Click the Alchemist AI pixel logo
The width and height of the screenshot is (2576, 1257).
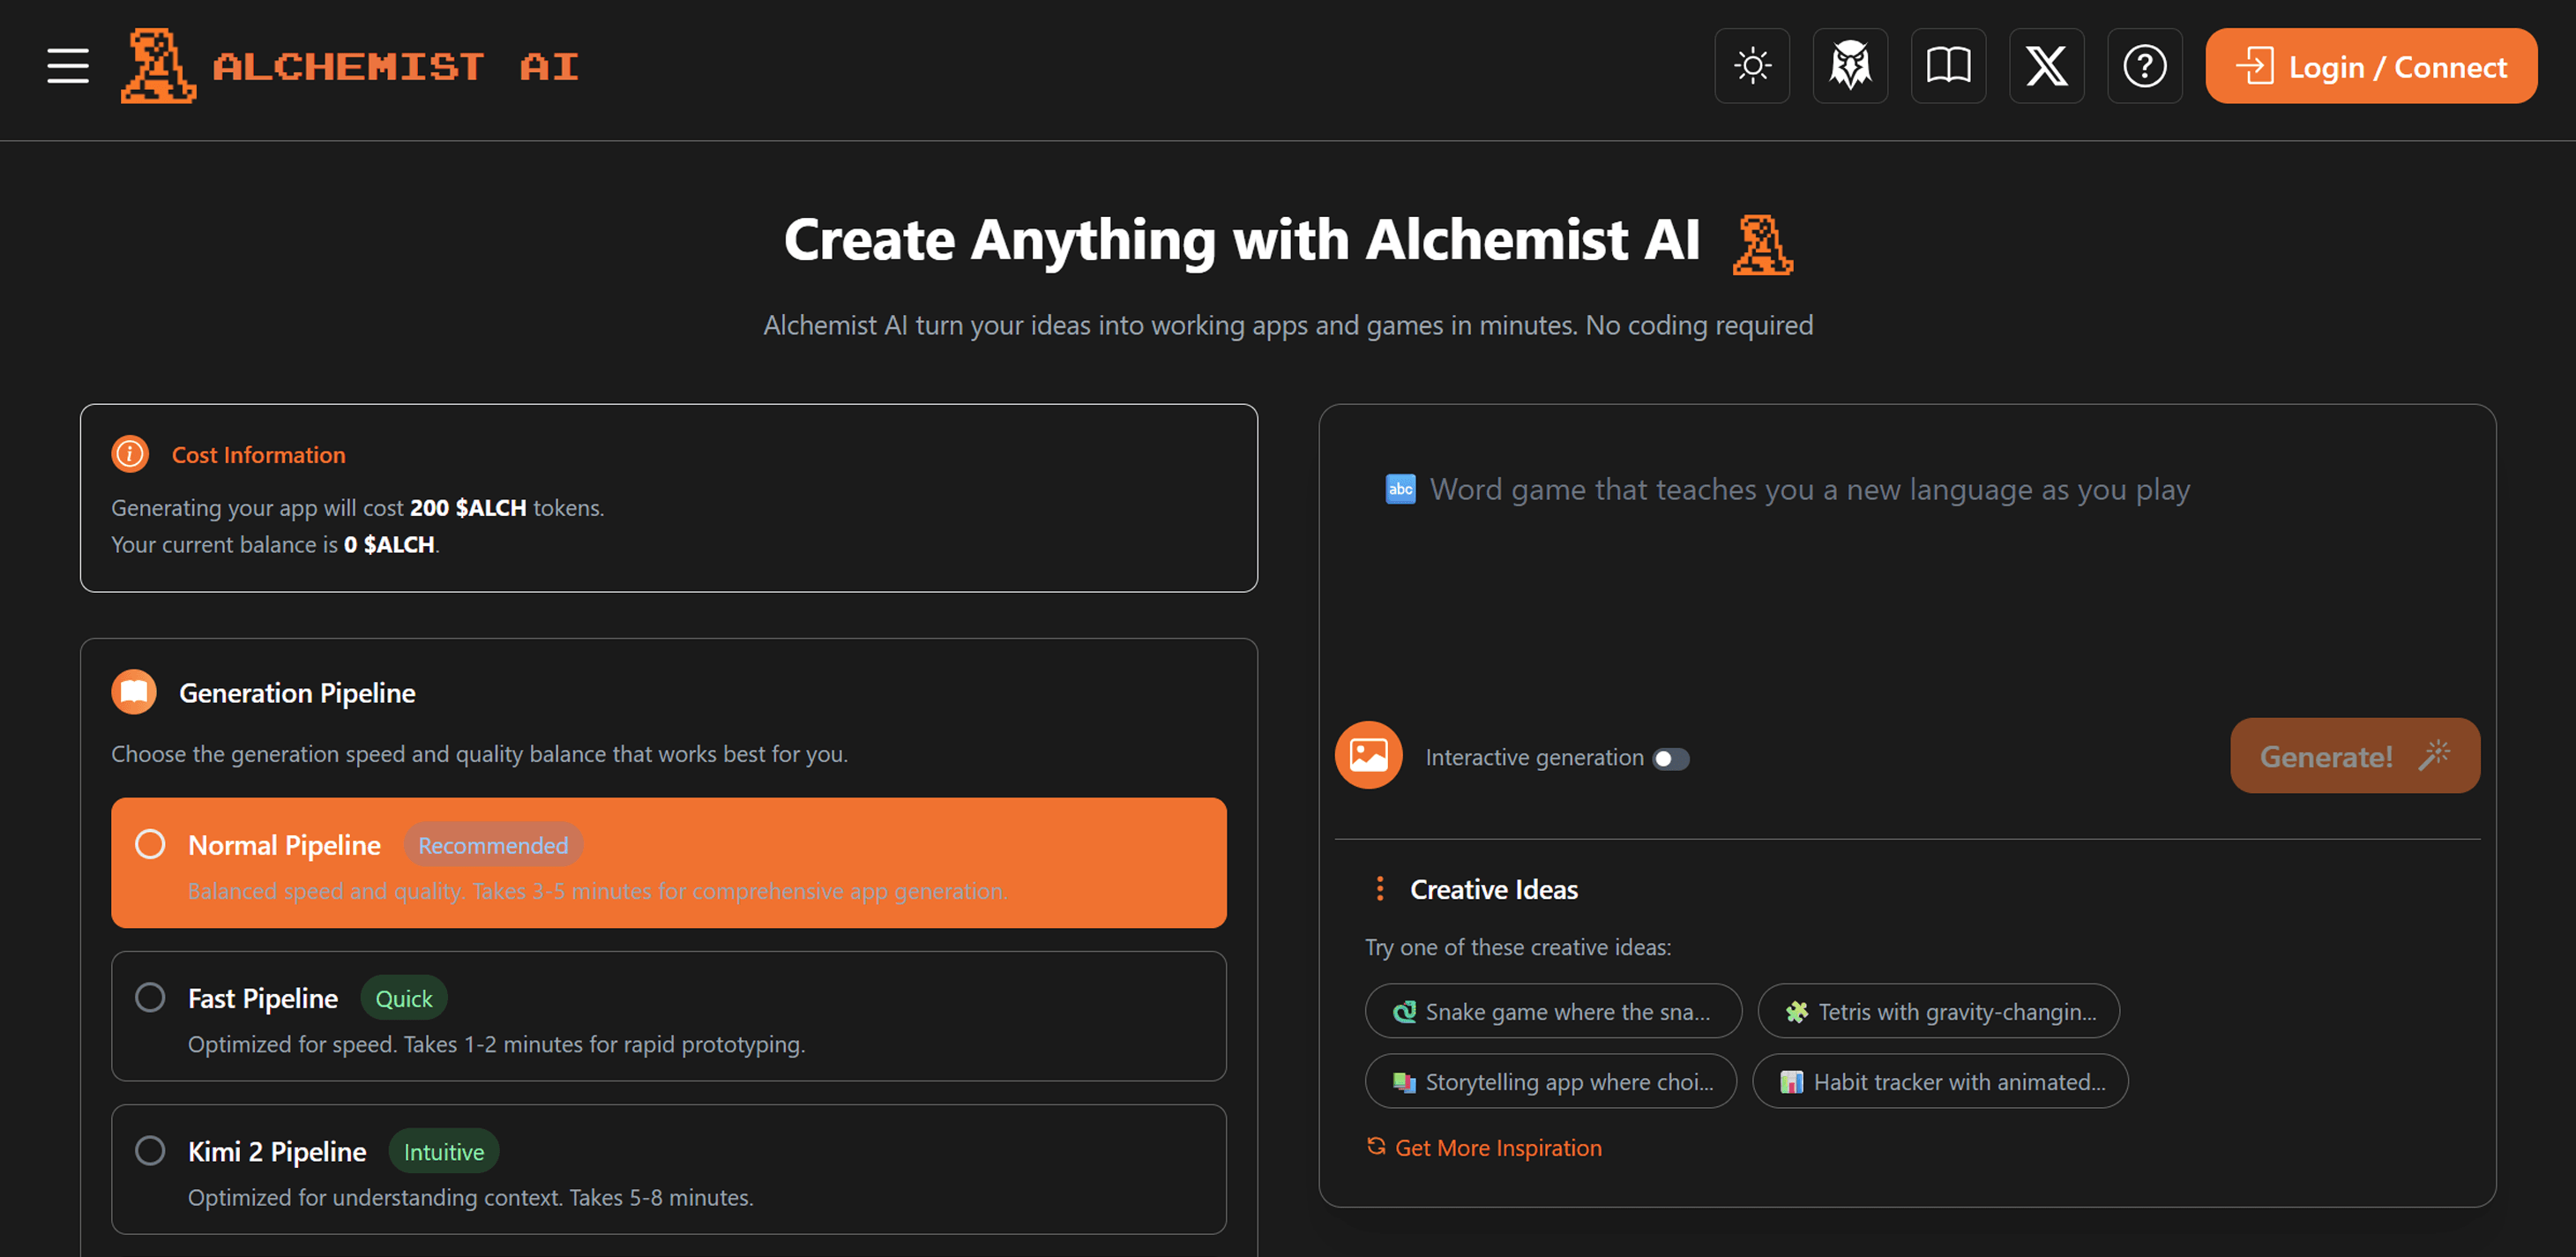[x=158, y=66]
